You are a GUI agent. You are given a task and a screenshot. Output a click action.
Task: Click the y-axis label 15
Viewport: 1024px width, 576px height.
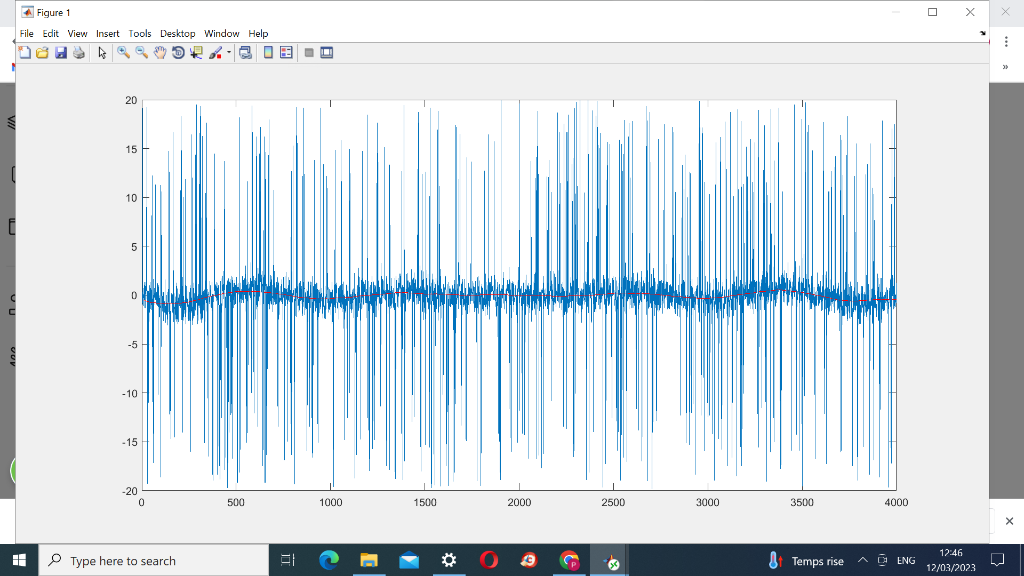132,149
